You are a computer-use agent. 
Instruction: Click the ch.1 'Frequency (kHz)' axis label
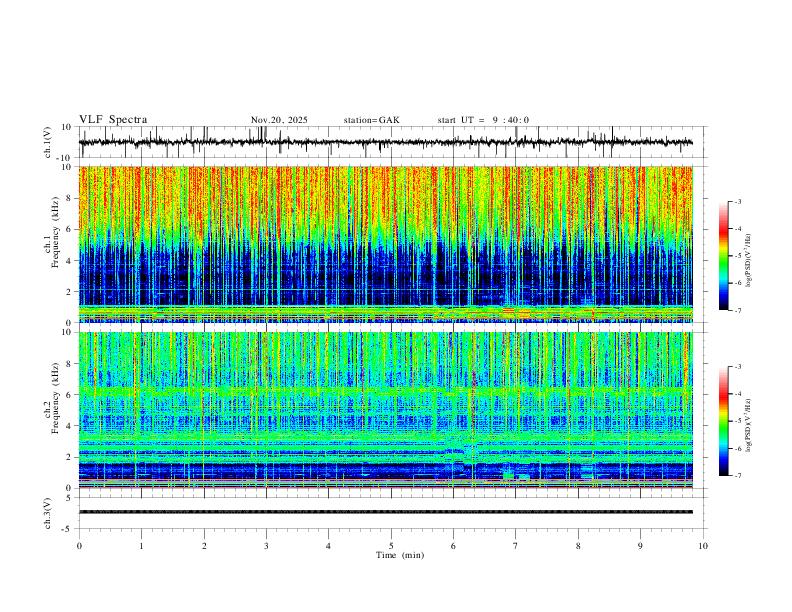coord(56,234)
